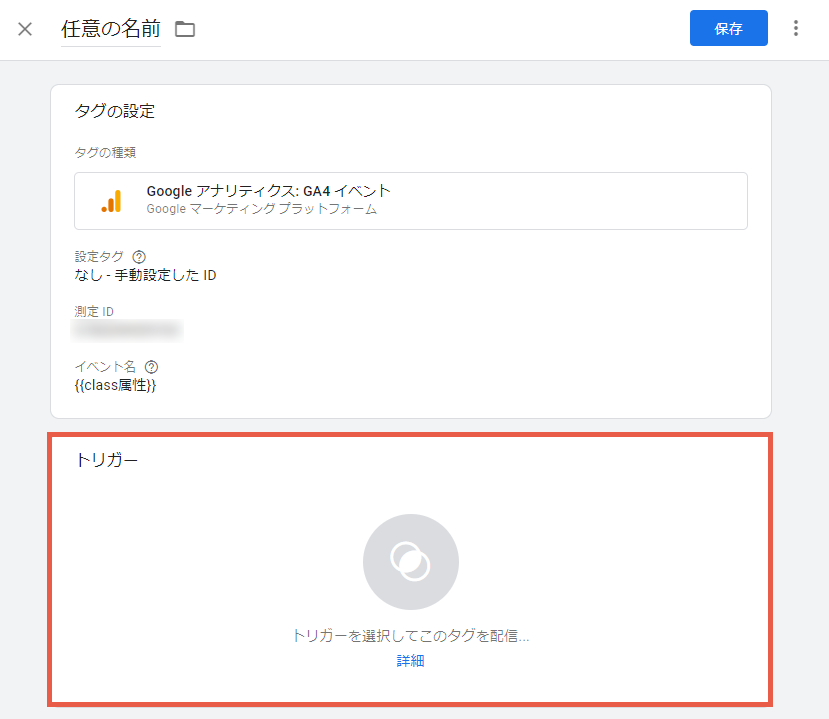Click the gray trigger selection circle icon
Viewport: 829px width, 719px height.
pos(411,562)
